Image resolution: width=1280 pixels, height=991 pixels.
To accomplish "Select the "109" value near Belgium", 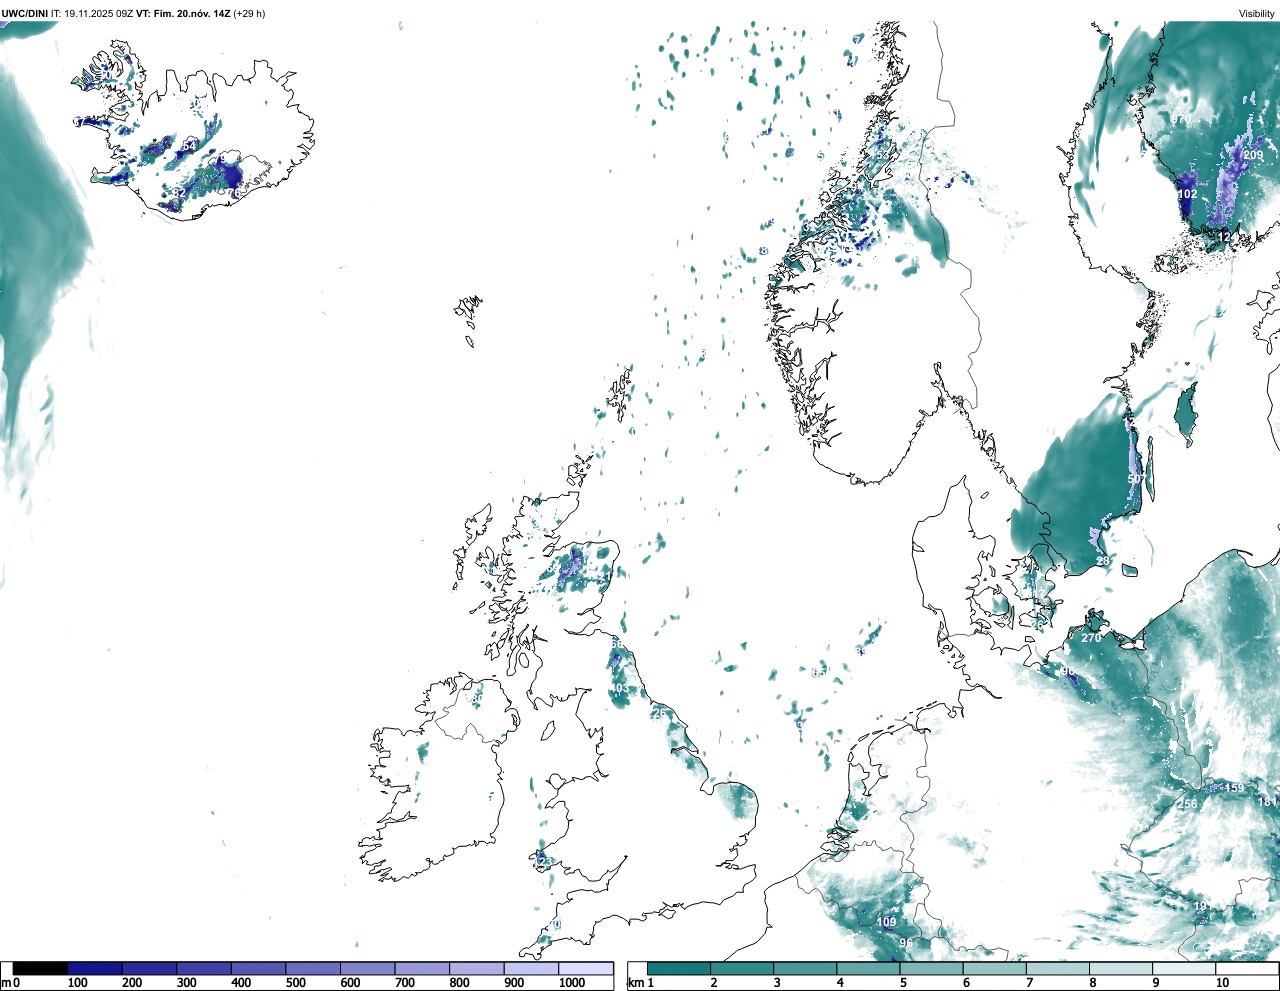I will [x=887, y=922].
